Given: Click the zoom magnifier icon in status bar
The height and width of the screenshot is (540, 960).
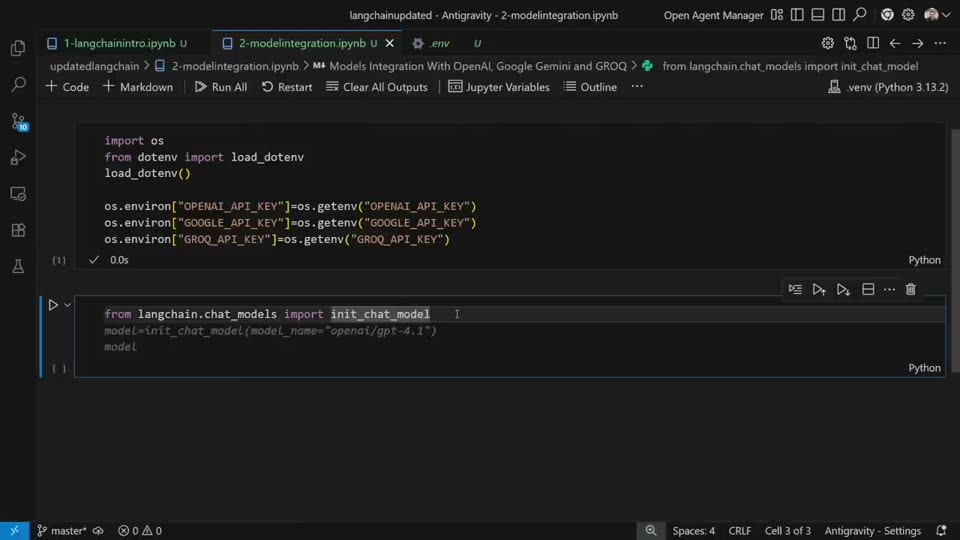Looking at the screenshot, I should [x=650, y=531].
